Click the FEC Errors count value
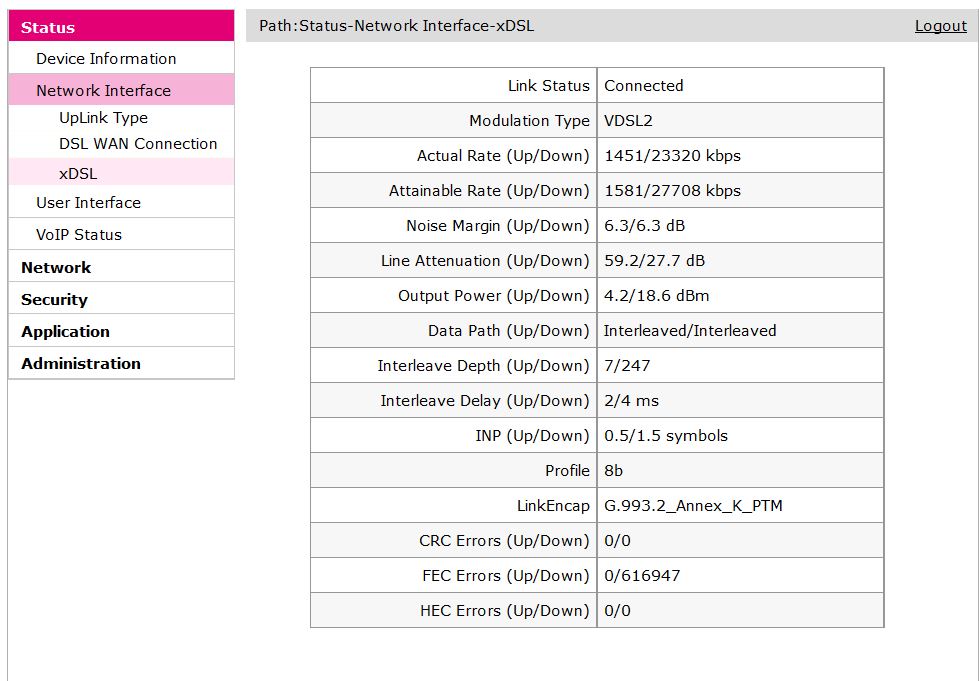This screenshot has width=979, height=681. pyautogui.click(x=642, y=576)
